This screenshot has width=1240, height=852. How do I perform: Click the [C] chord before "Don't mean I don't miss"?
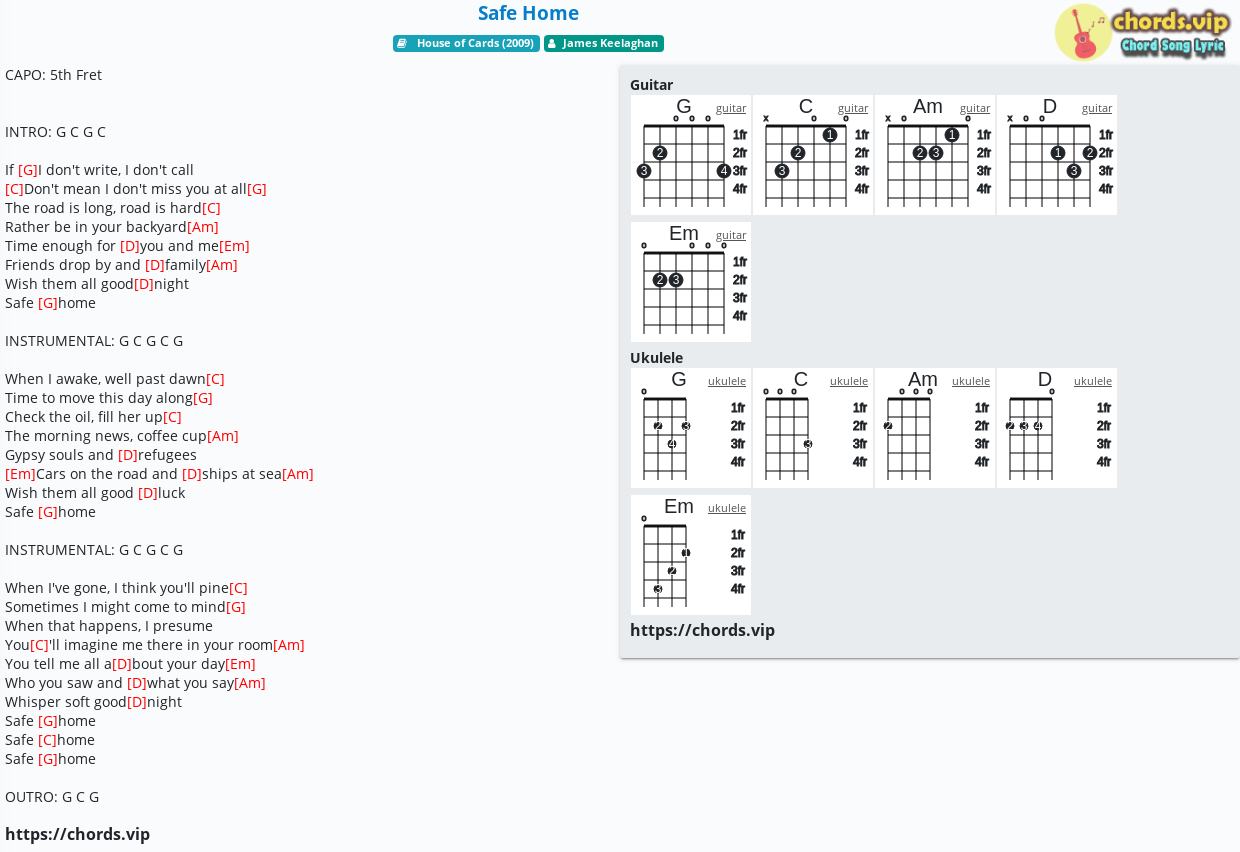pyautogui.click(x=14, y=189)
